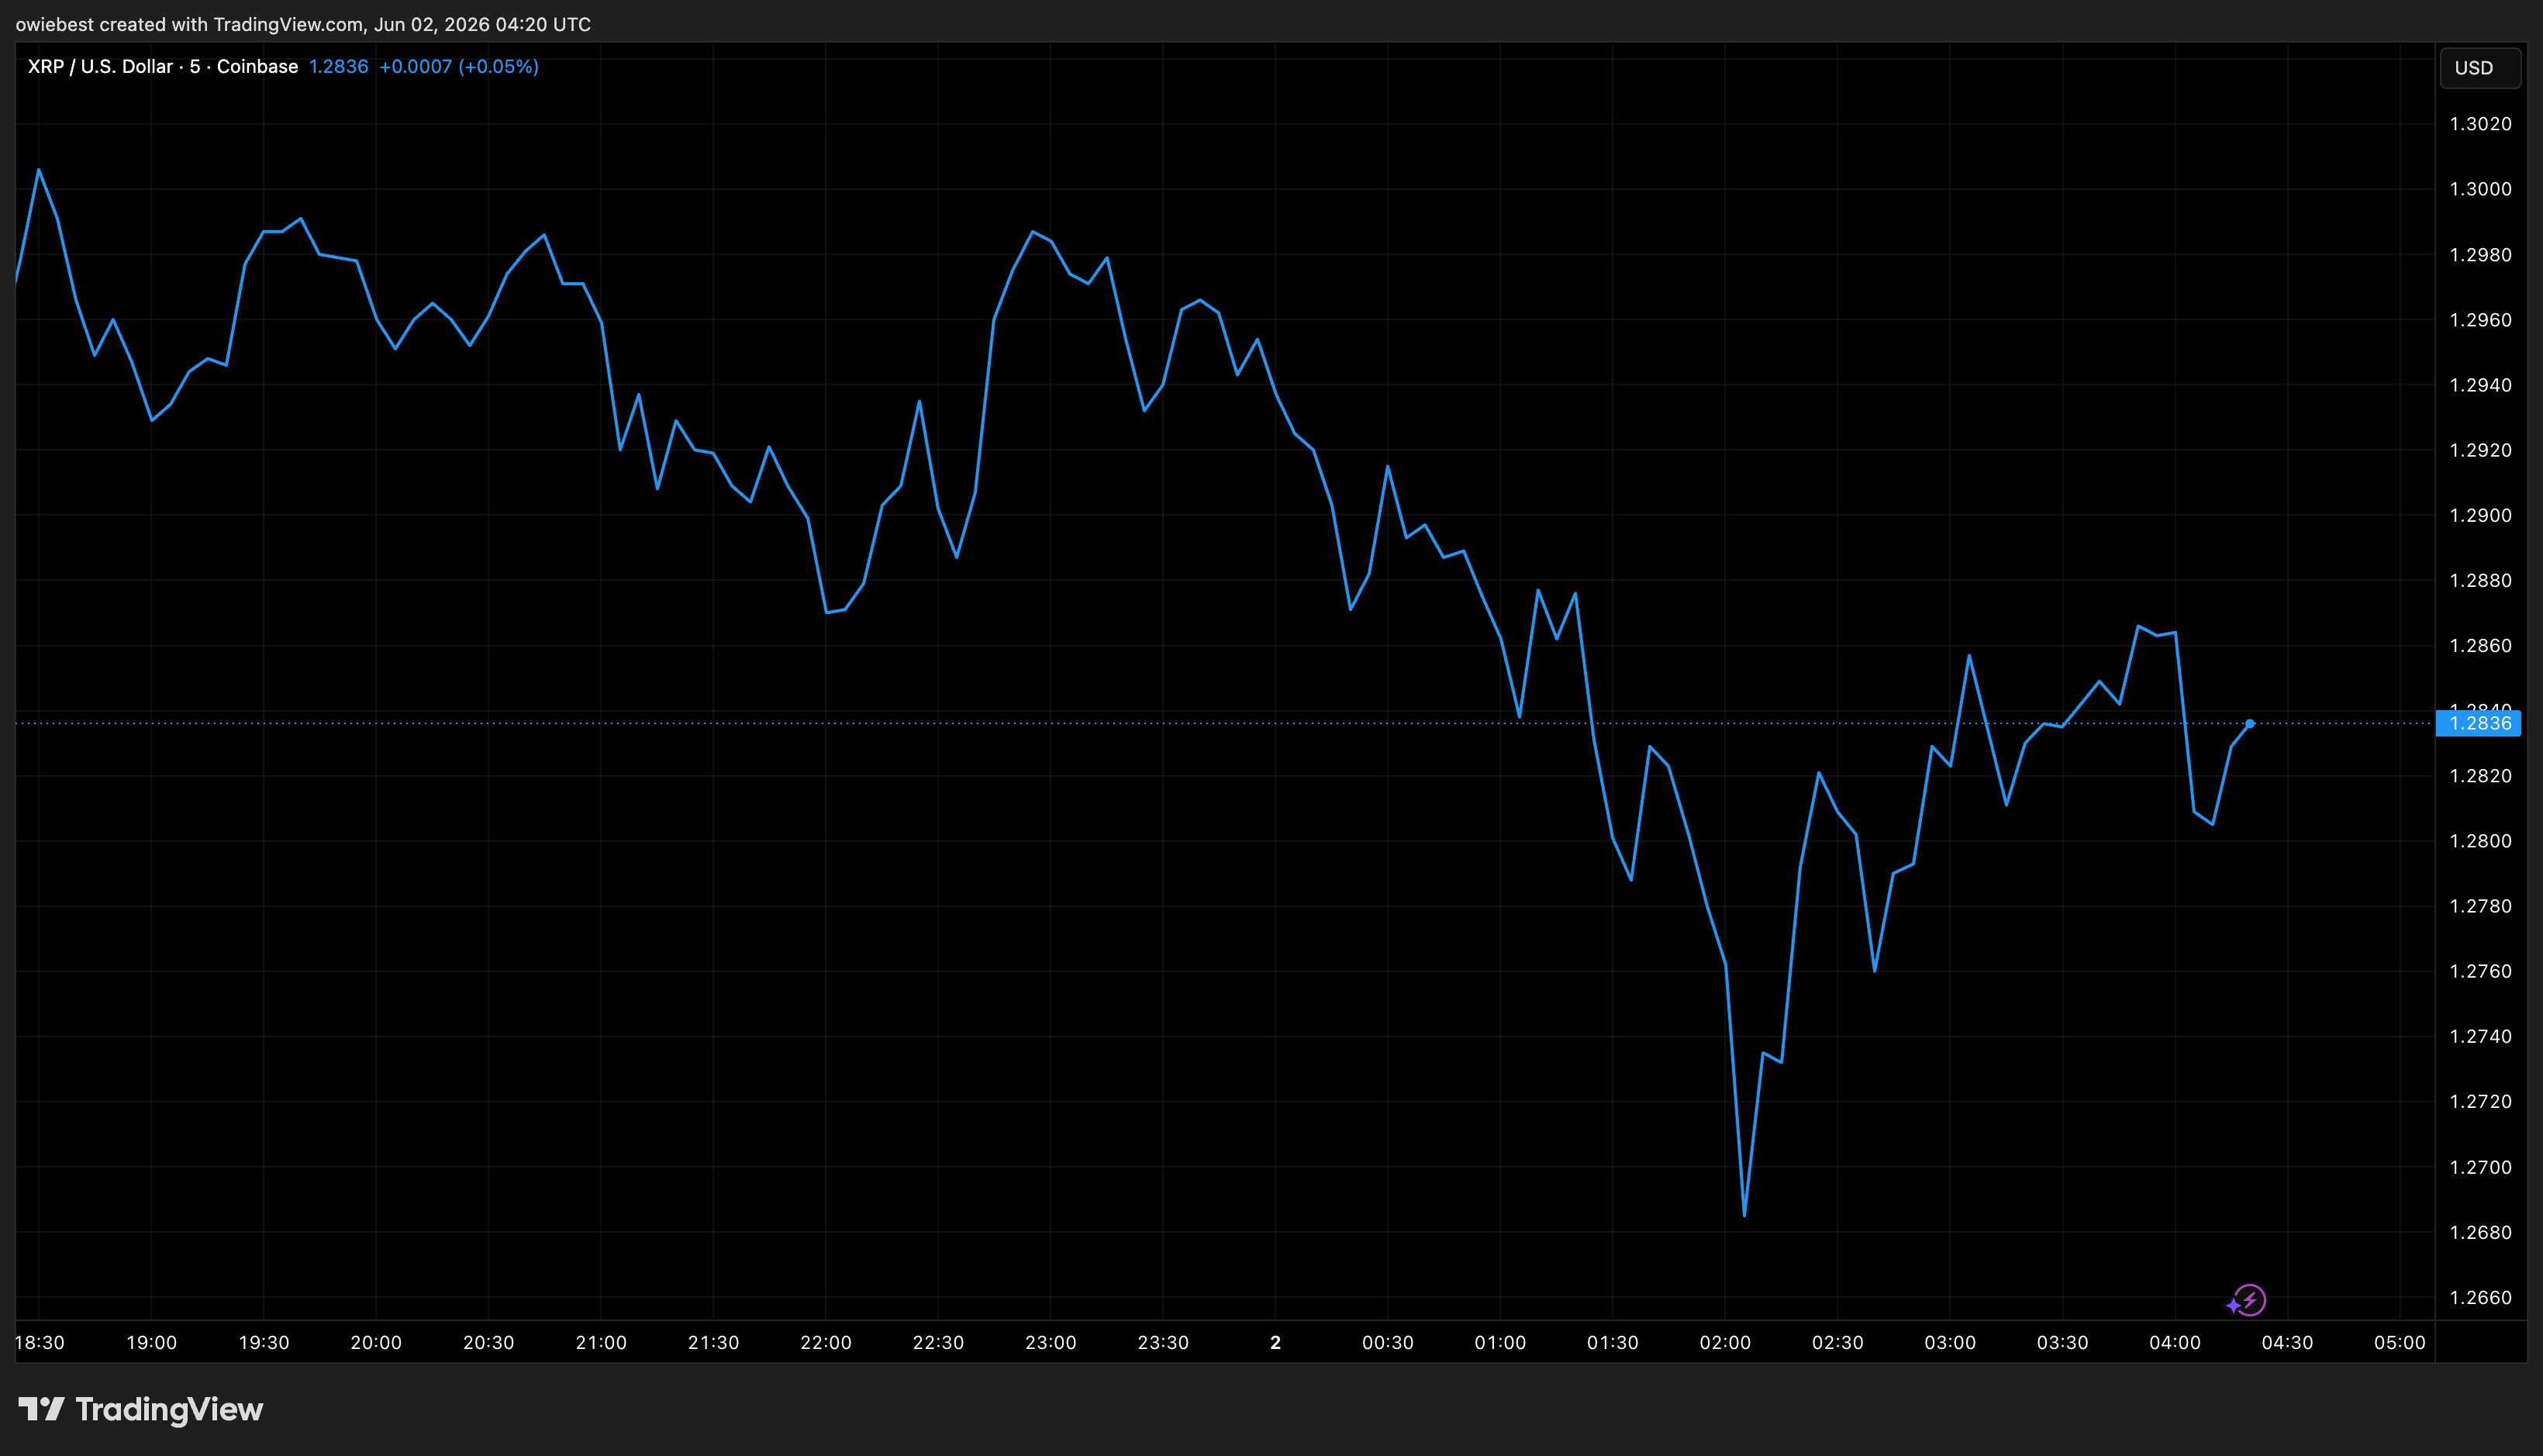Click the change value +0.0007 (+0.05%)
This screenshot has height=1456, width=2543.
point(459,66)
